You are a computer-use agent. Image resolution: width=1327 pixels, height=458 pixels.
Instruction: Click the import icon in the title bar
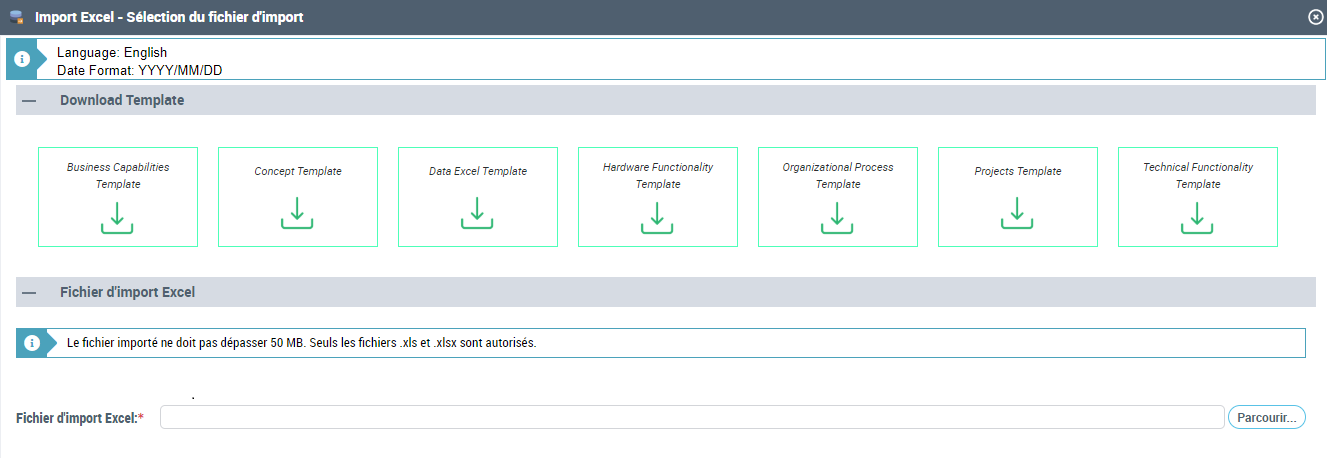[x=16, y=17]
